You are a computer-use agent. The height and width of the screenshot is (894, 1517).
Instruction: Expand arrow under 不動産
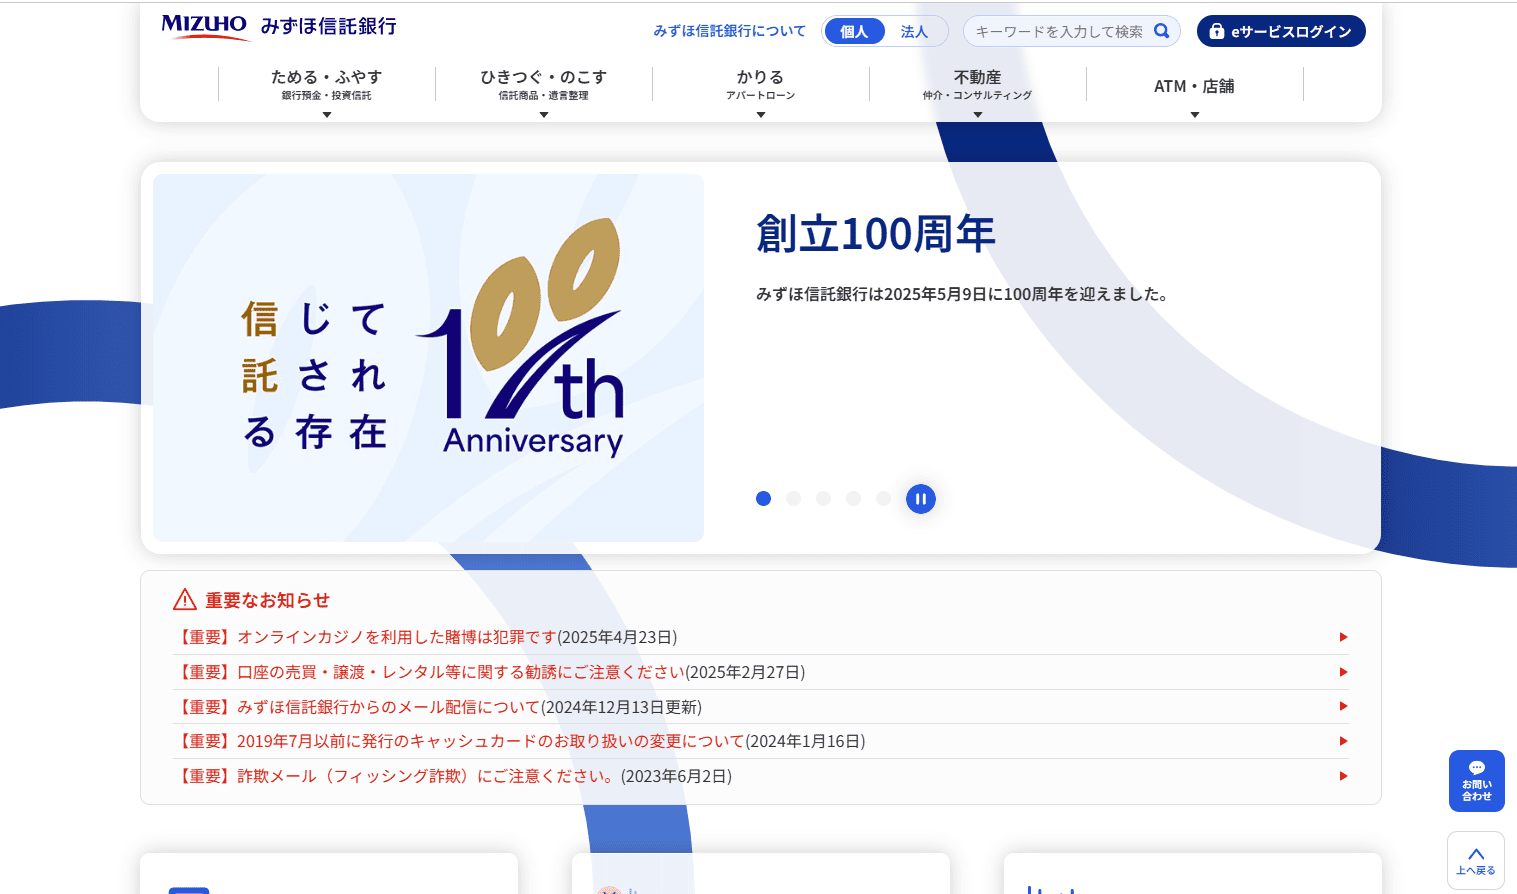pyautogui.click(x=978, y=115)
